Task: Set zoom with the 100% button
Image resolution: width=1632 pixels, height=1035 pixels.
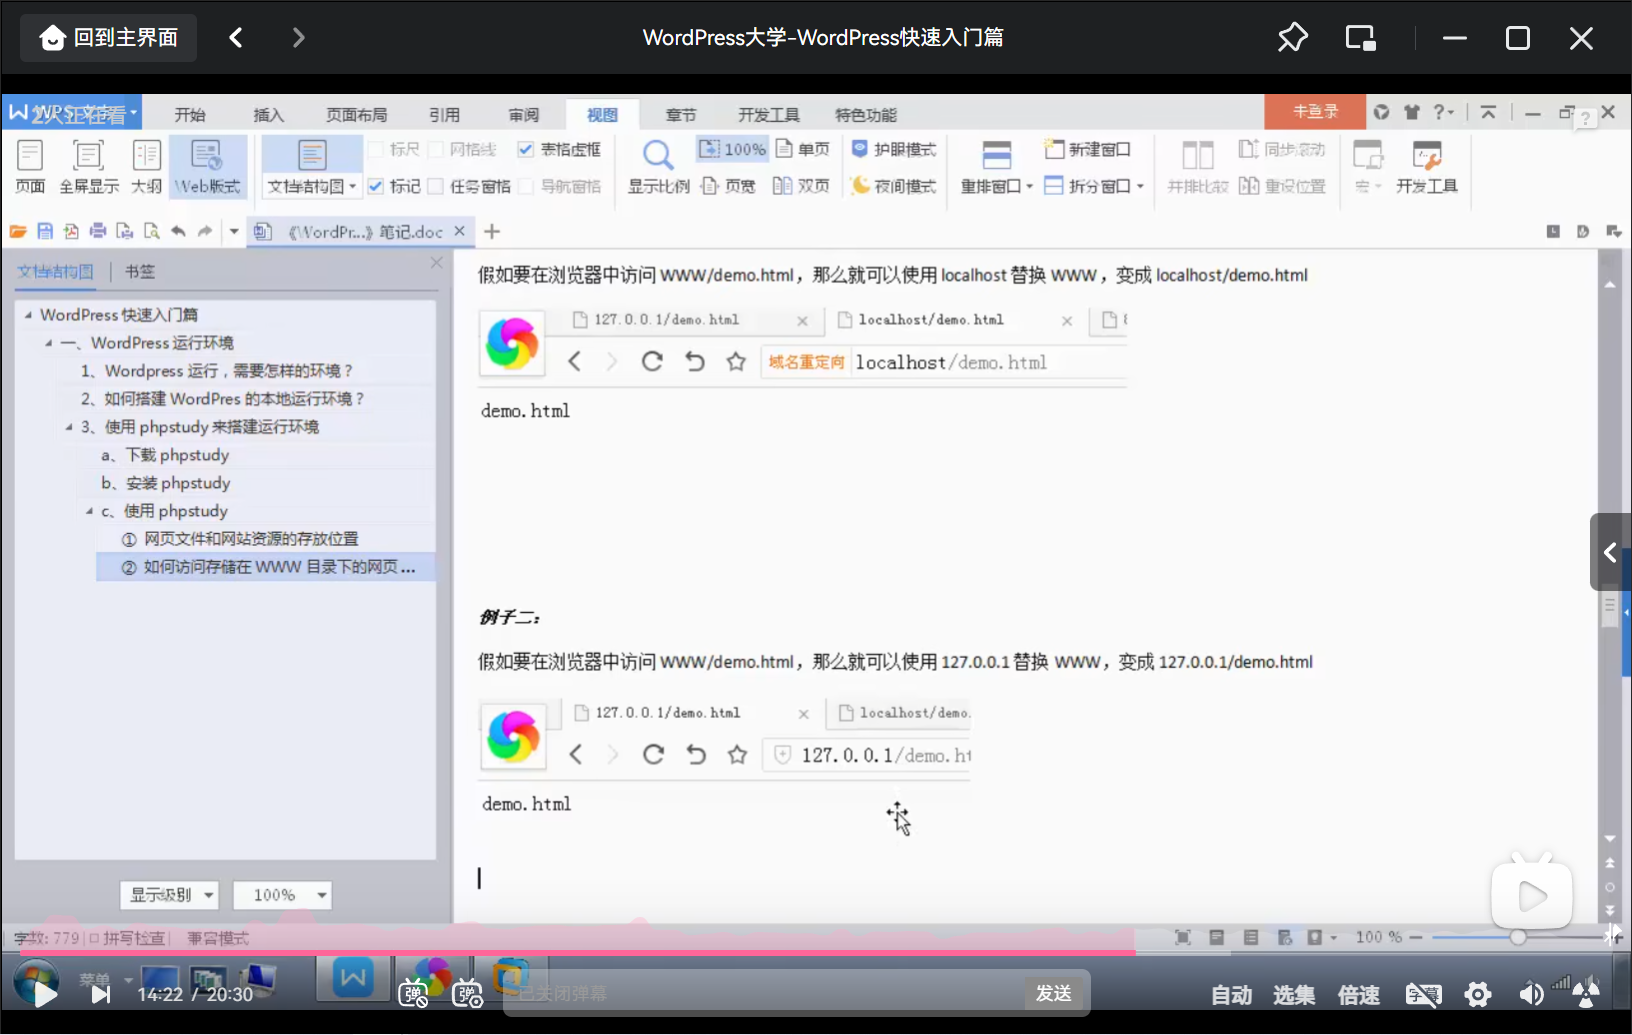Action: point(733,149)
